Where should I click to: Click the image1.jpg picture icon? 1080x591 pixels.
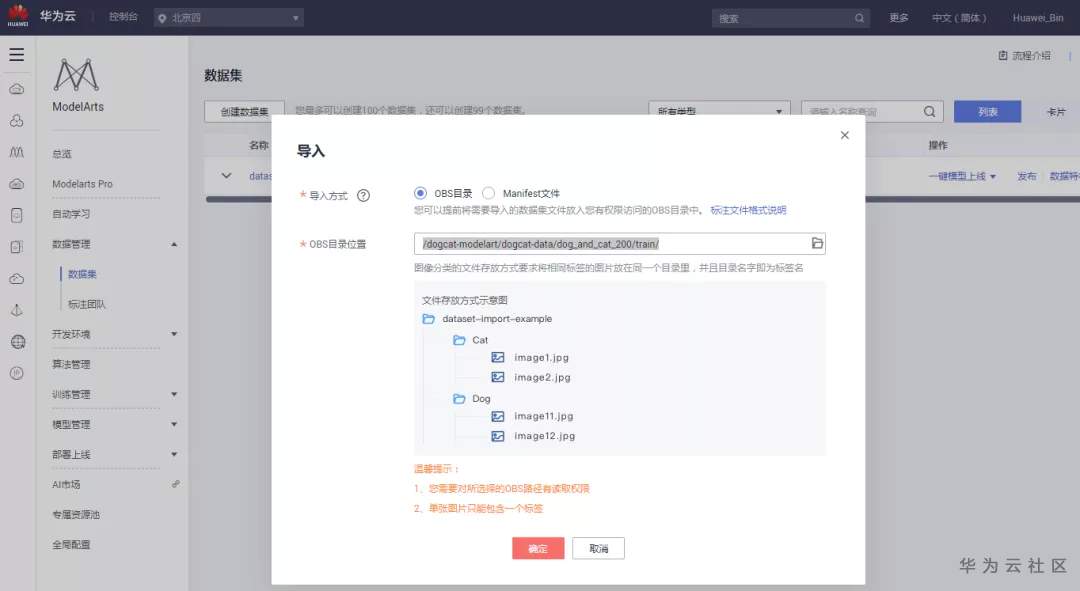pos(497,357)
